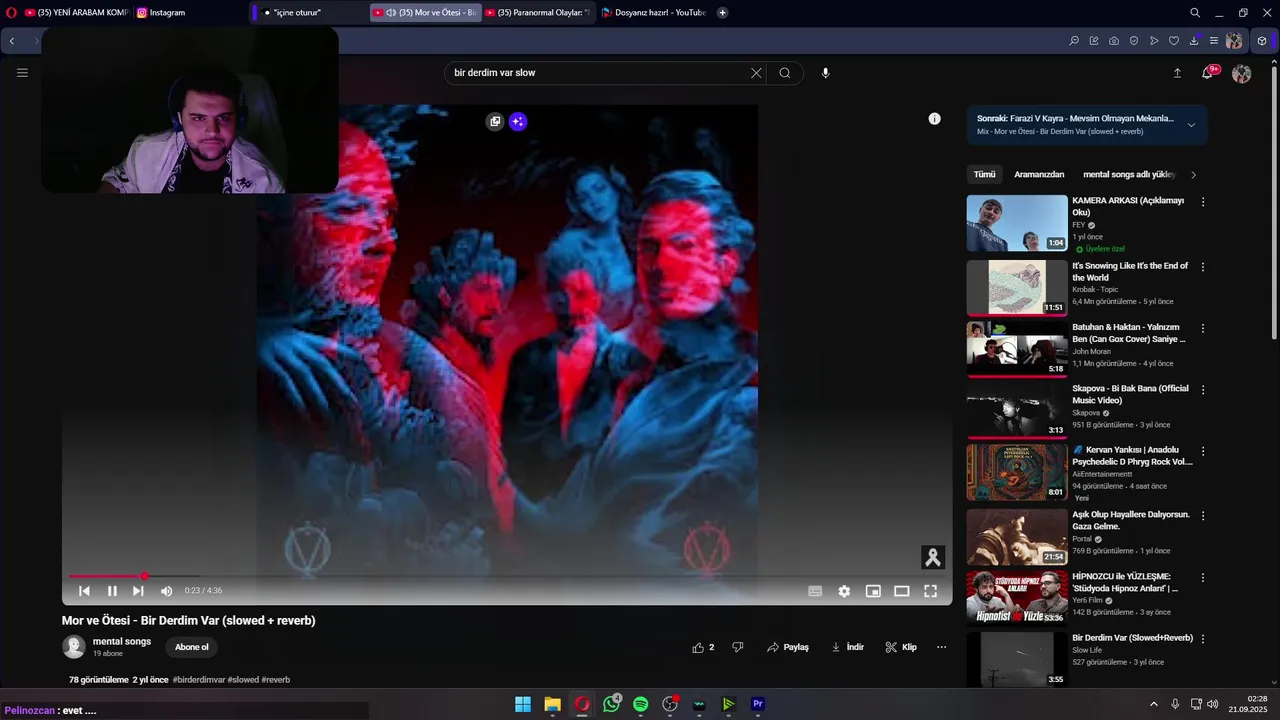Open options for KAMERA ARKASI video
This screenshot has width=1280, height=720.
(x=1203, y=202)
